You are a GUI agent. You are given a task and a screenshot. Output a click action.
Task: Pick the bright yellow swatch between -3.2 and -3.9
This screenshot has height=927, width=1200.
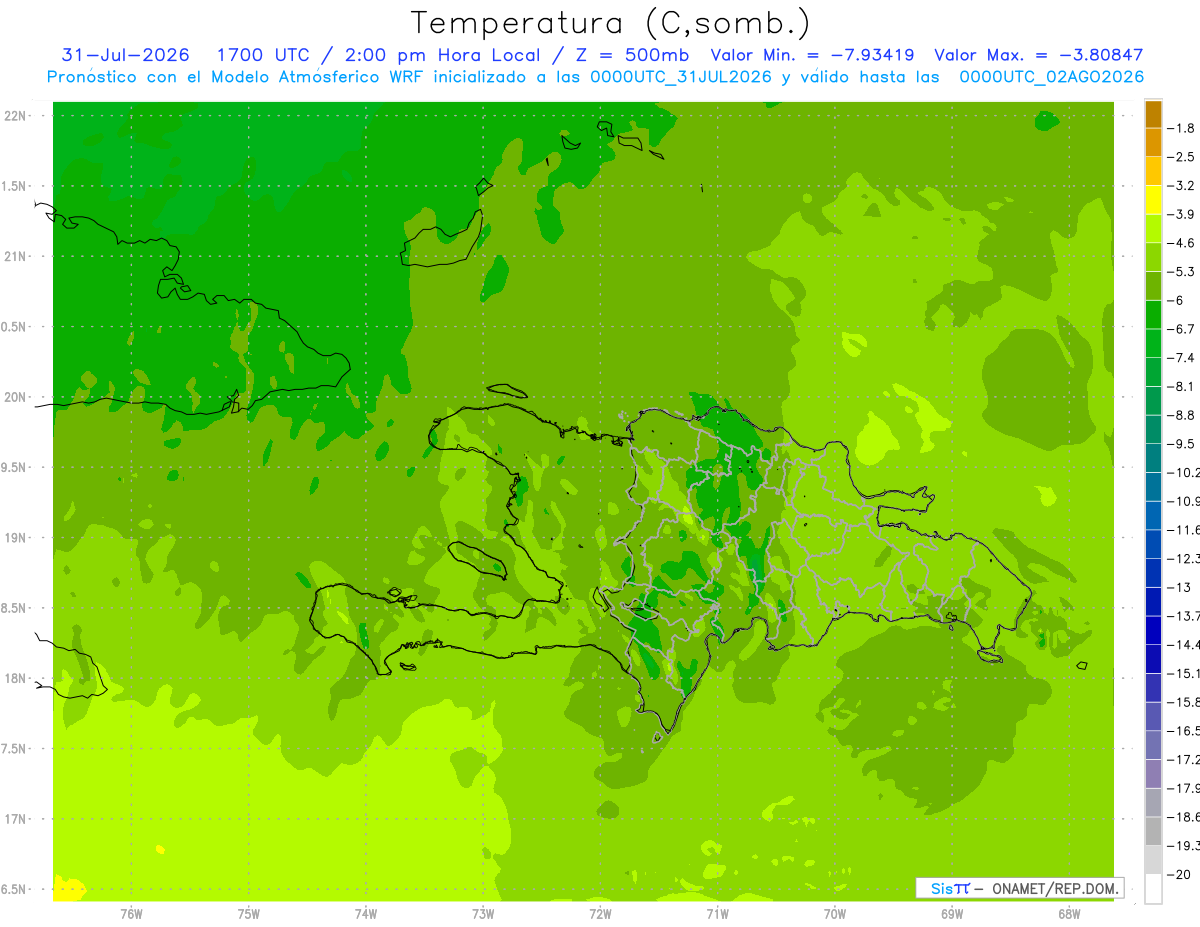1153,200
